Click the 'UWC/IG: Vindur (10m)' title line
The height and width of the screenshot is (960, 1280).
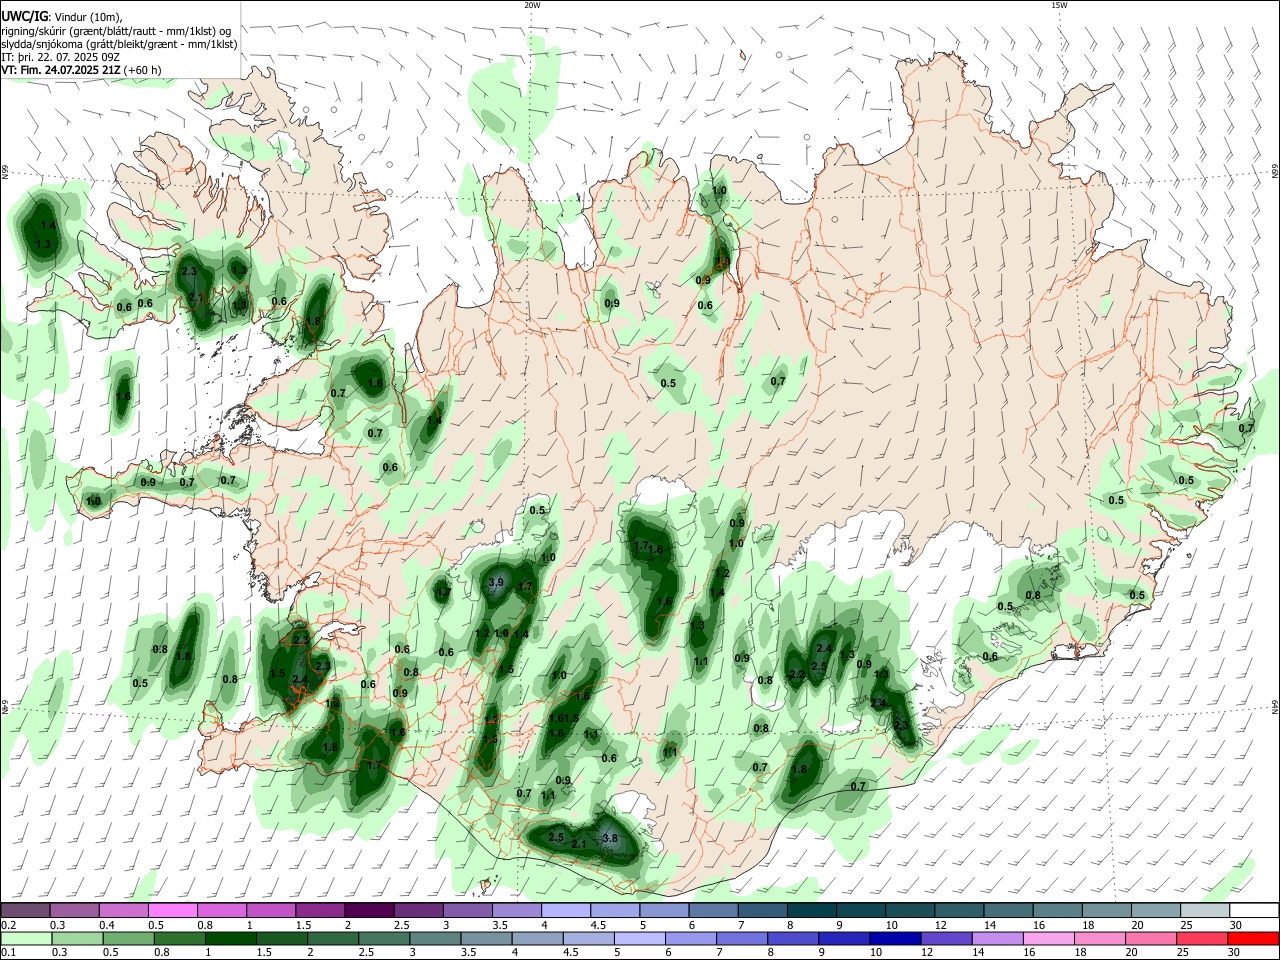pyautogui.click(x=61, y=16)
